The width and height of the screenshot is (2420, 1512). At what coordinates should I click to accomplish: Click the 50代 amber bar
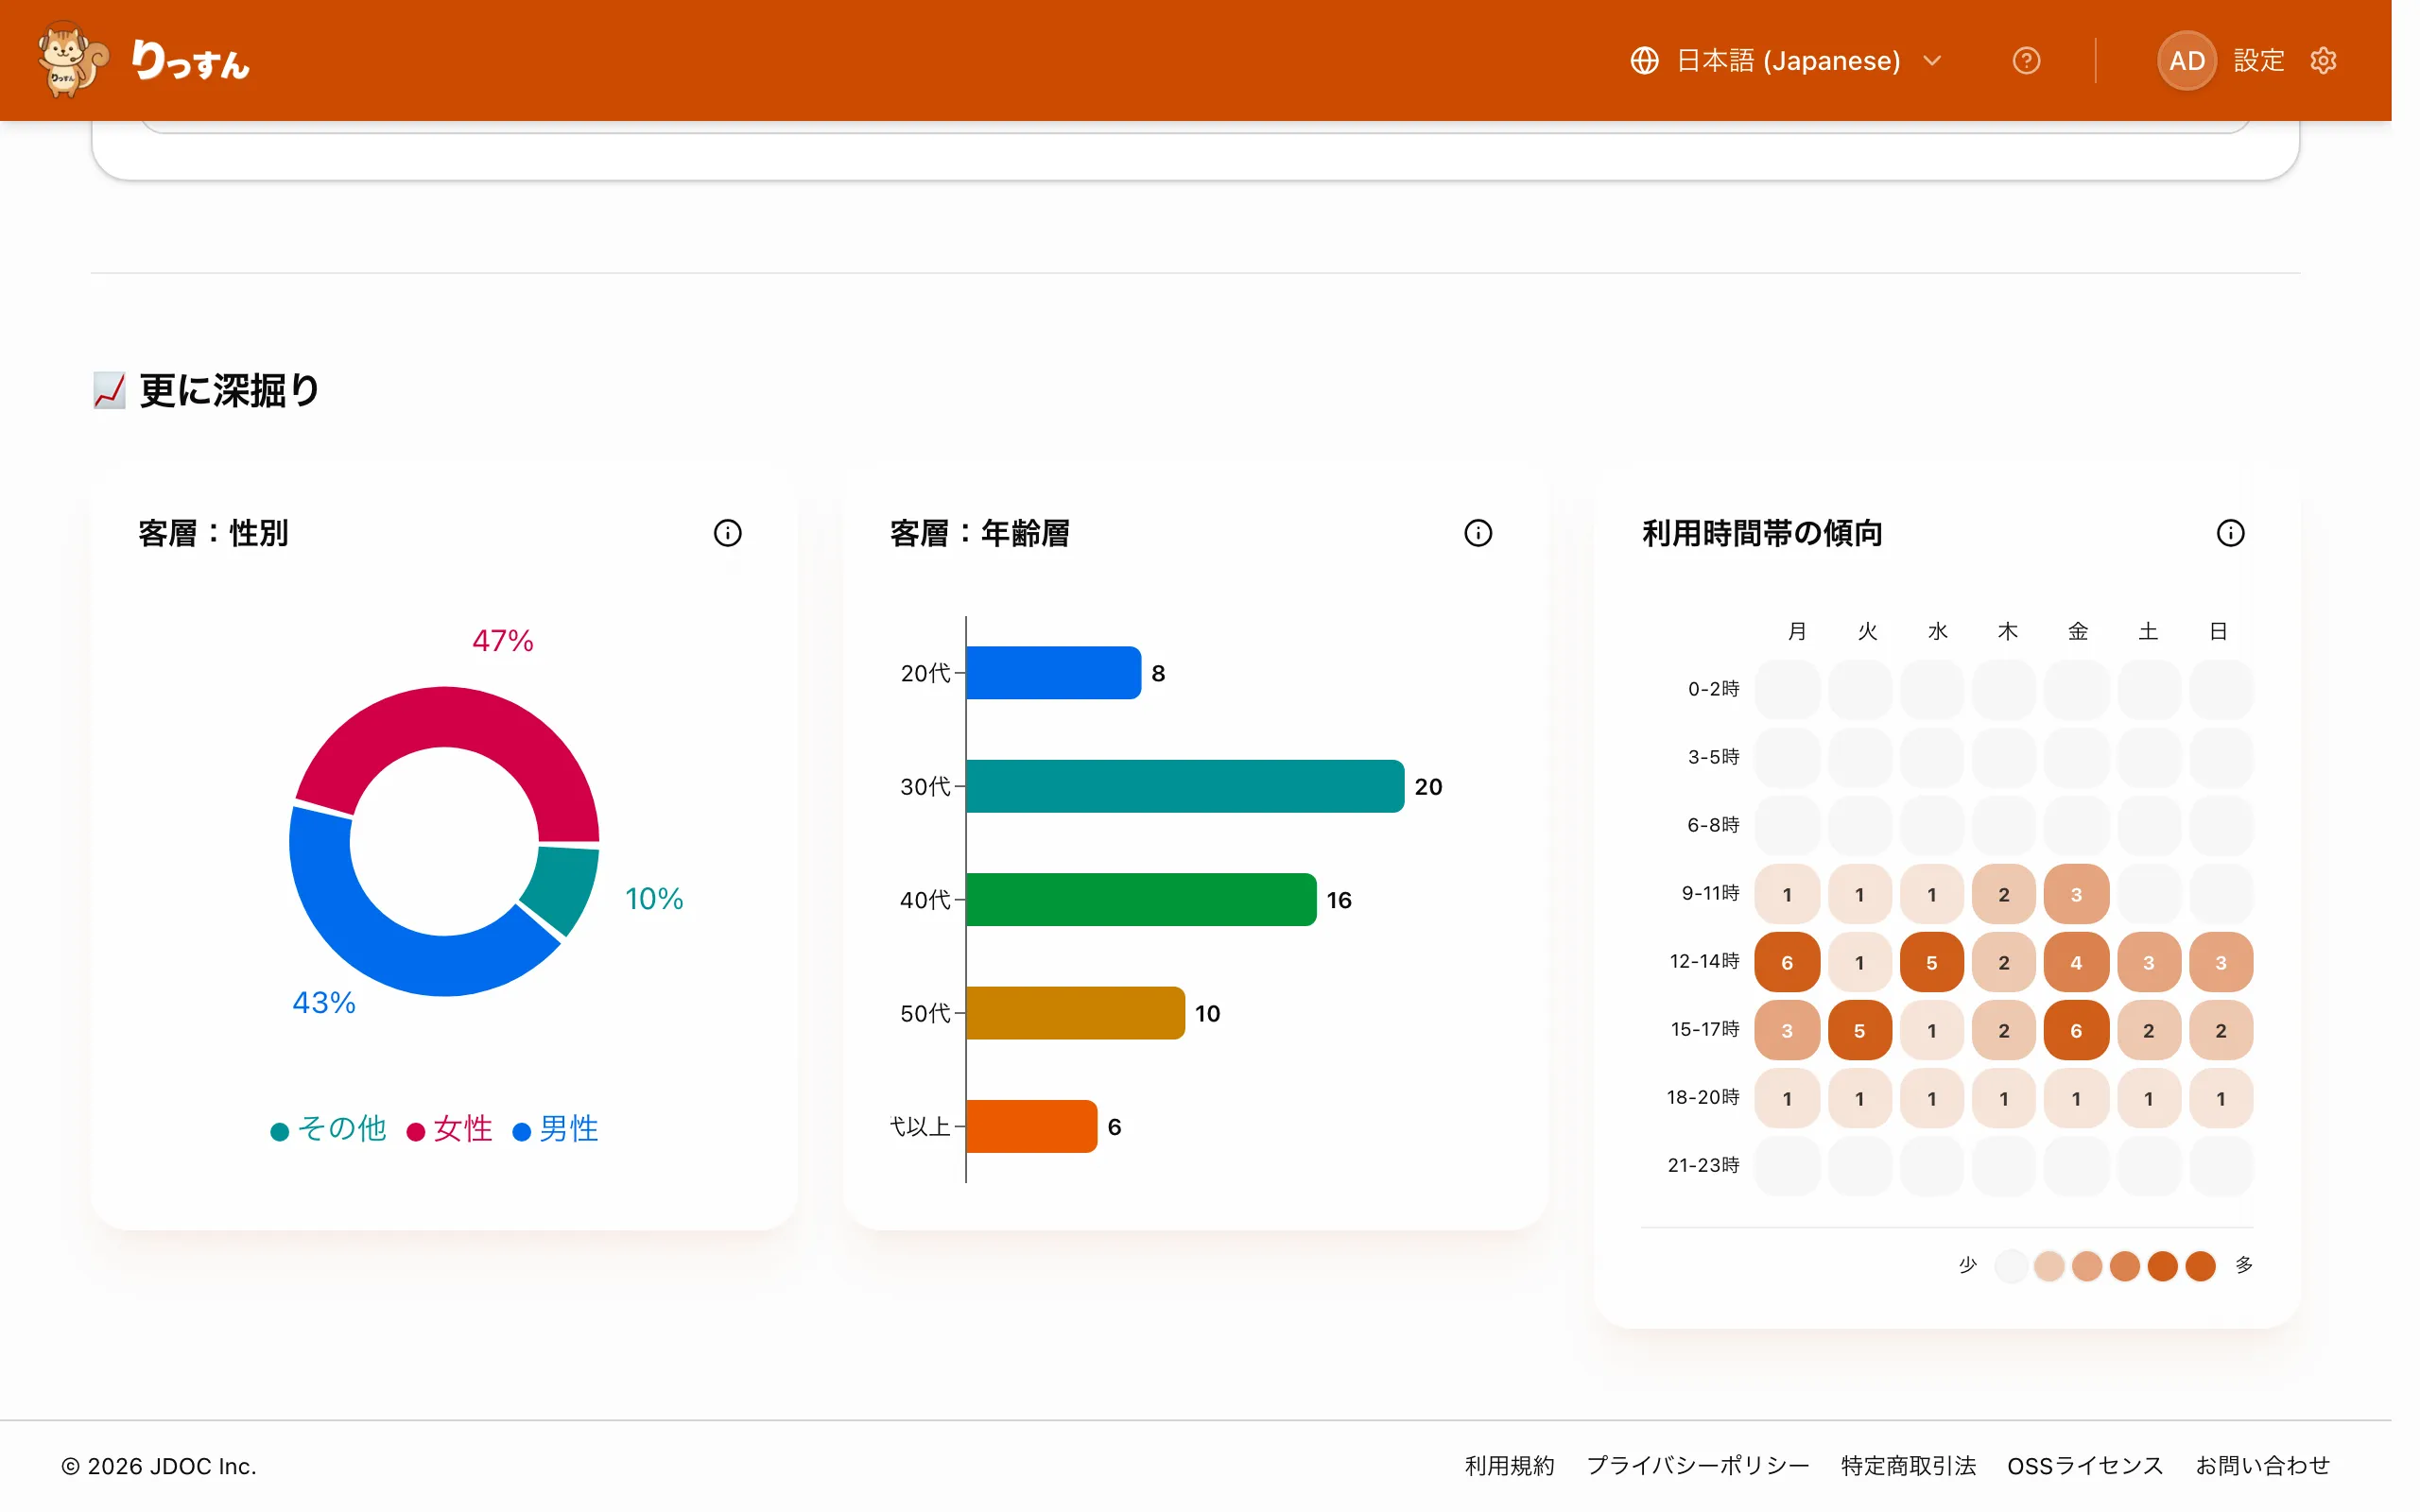tap(1075, 1013)
